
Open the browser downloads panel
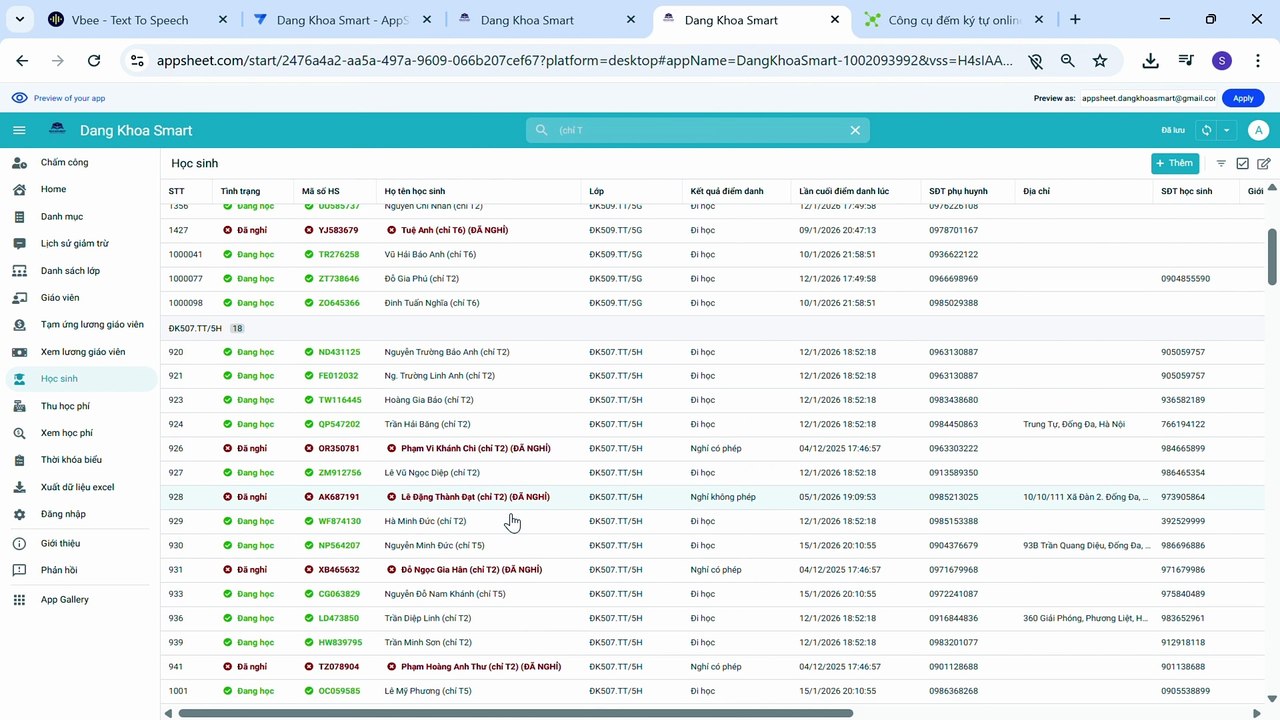pos(1151,61)
